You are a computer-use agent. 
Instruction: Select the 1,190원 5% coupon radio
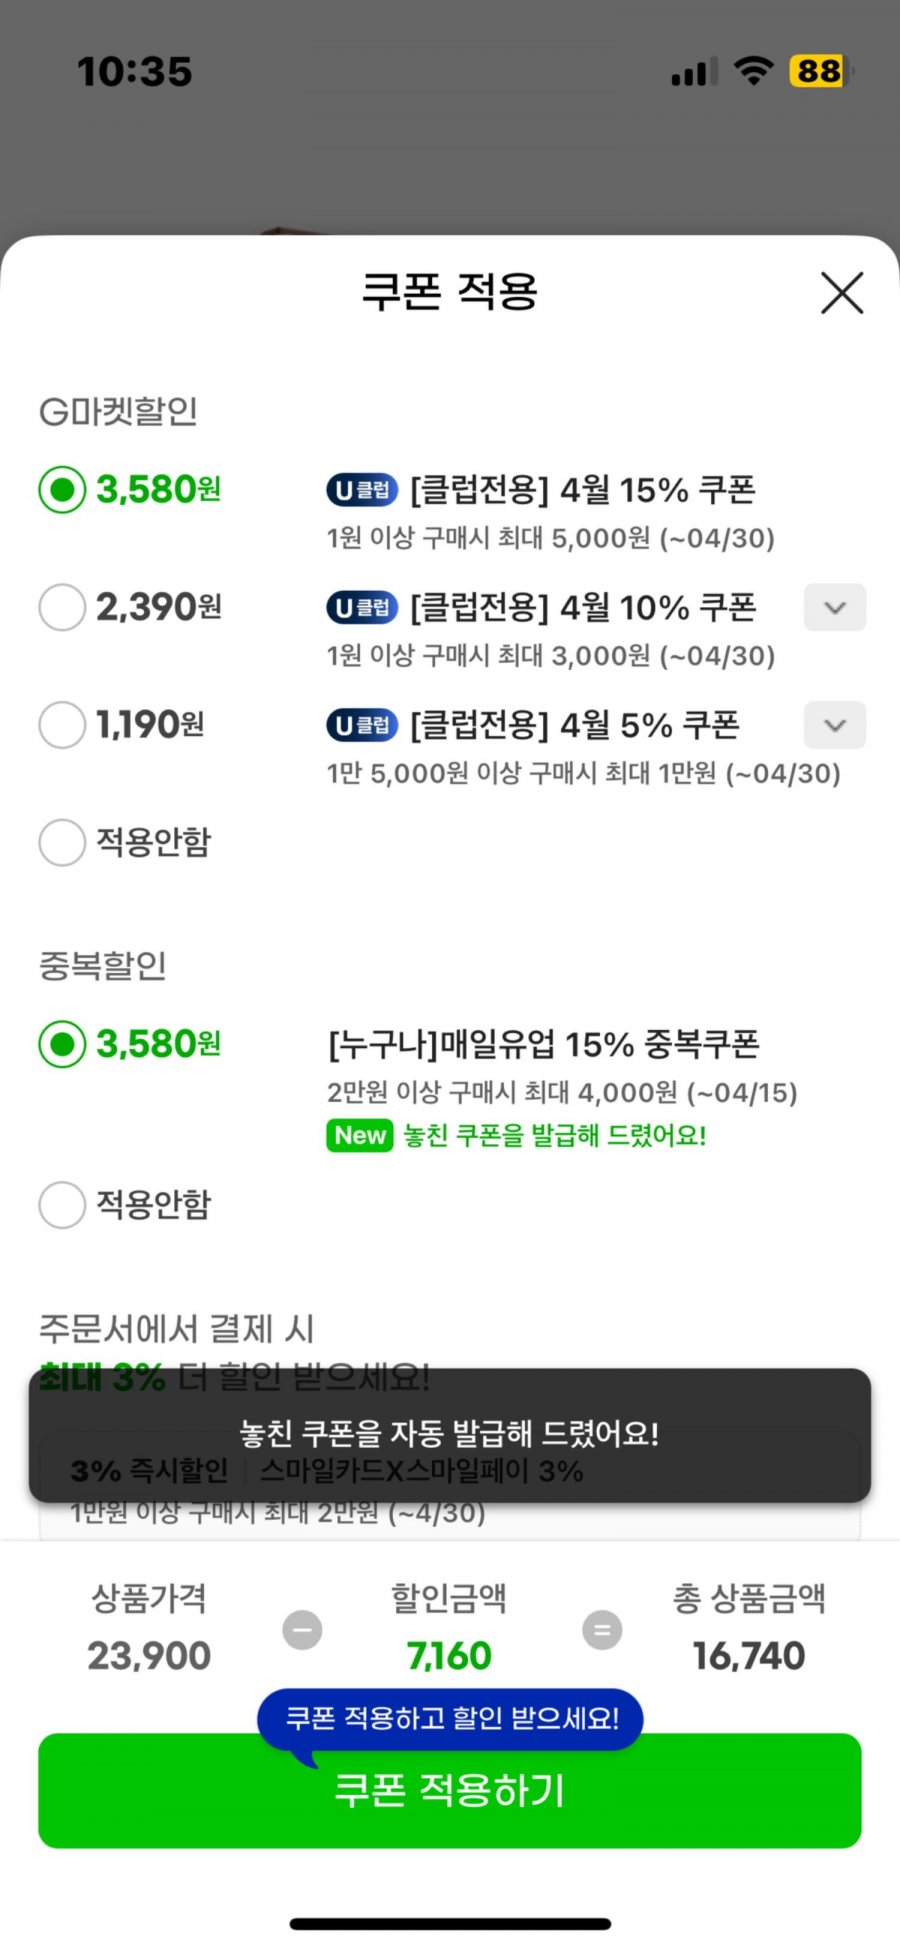62,725
